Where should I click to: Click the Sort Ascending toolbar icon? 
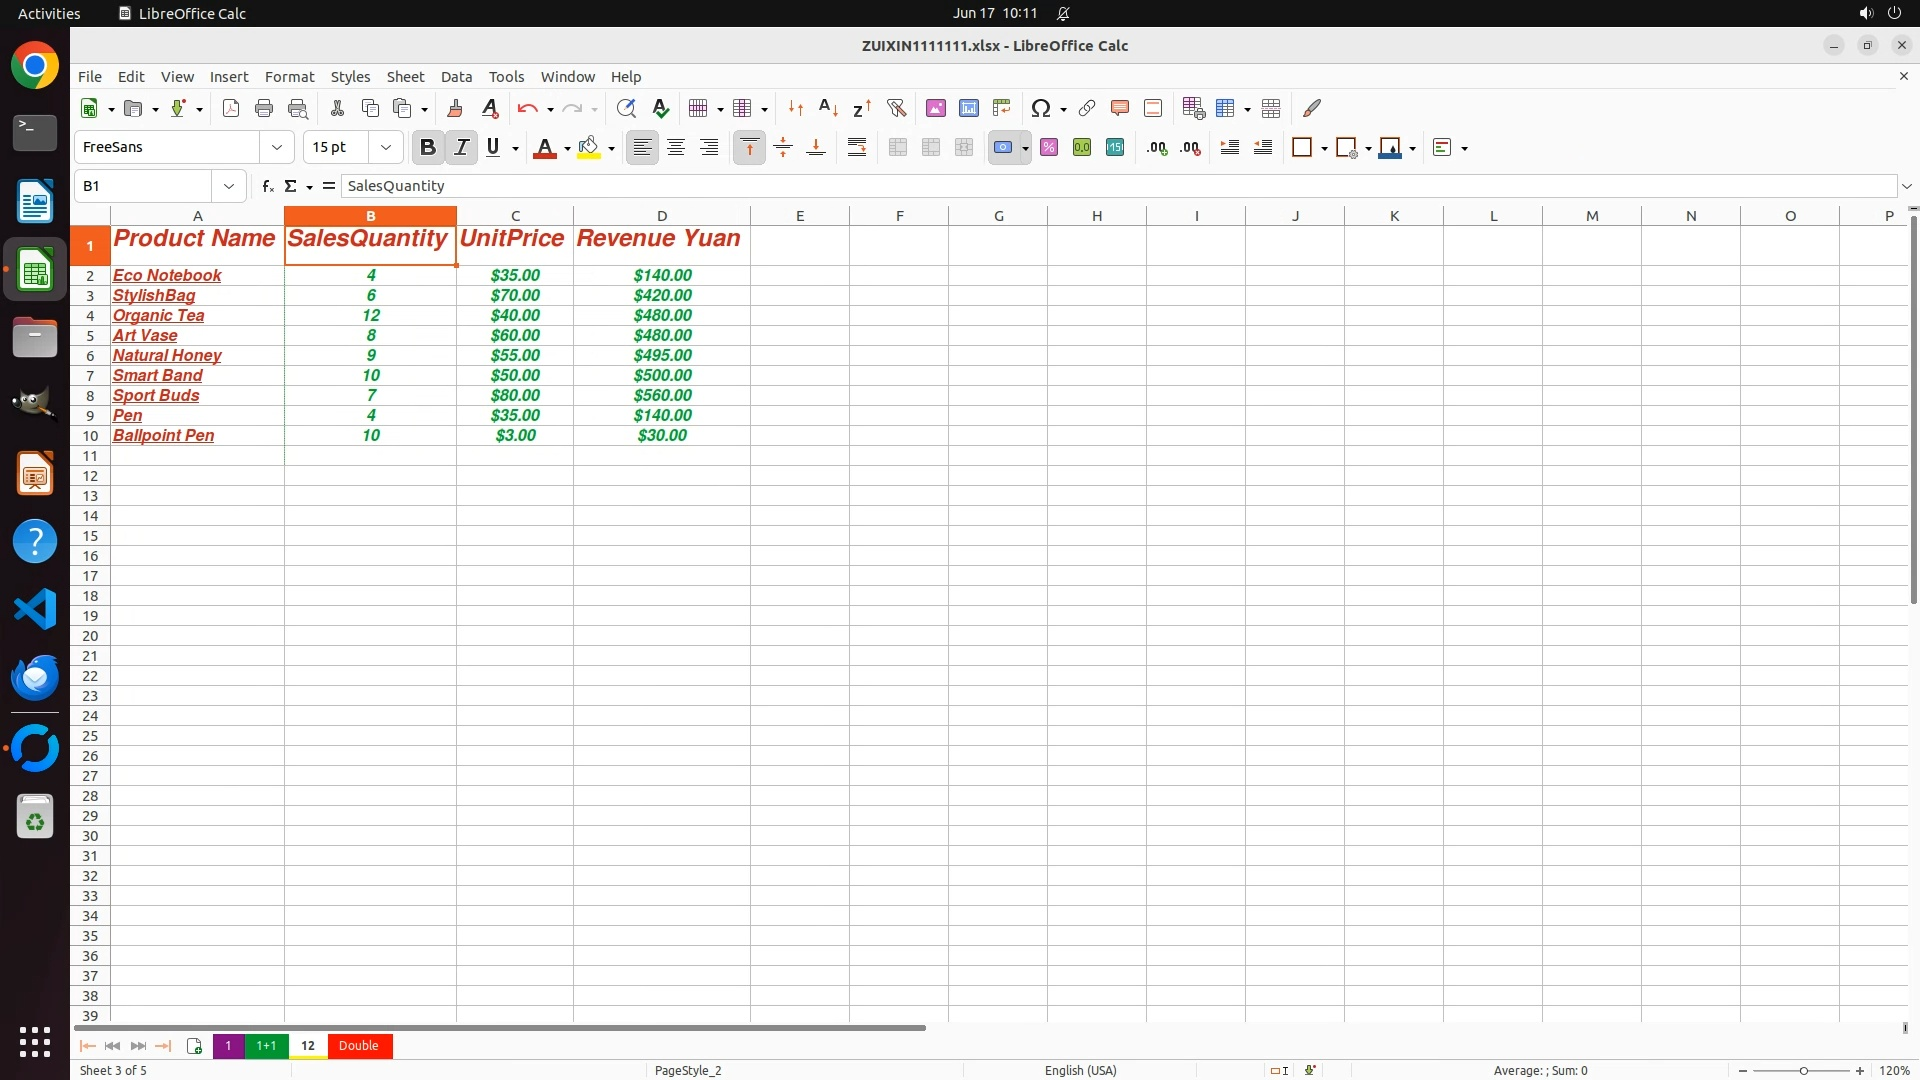(828, 108)
